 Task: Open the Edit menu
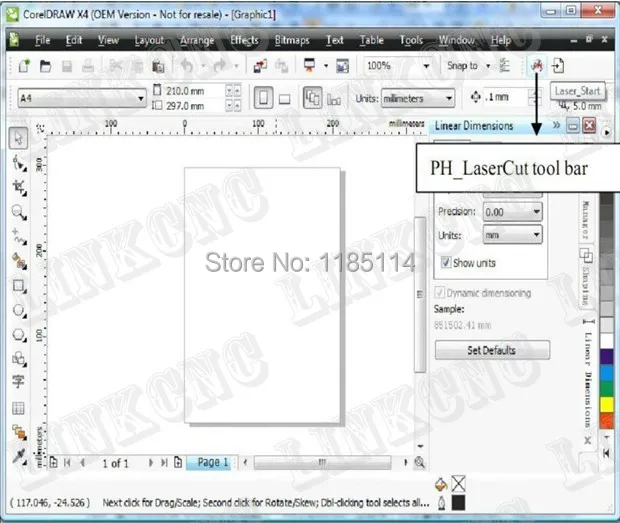click(x=74, y=40)
